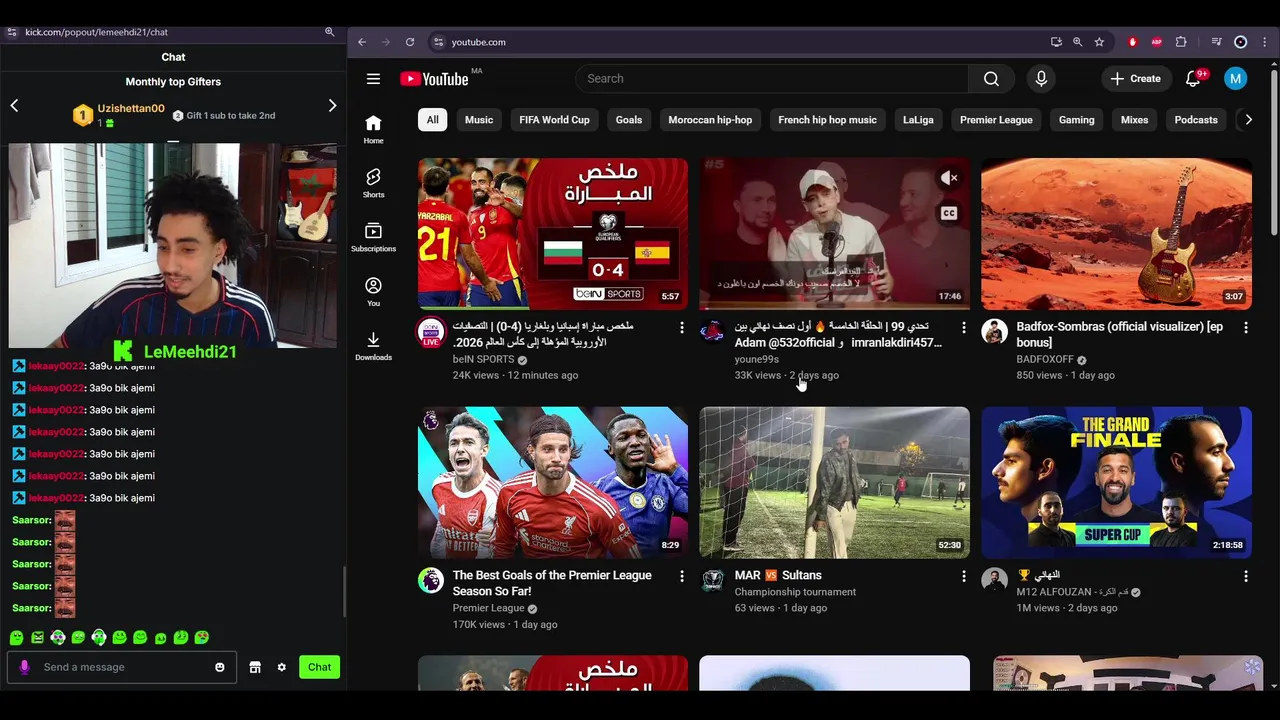1280x720 pixels.
Task: Open Downloads in YouTube sidebar
Action: tap(373, 345)
